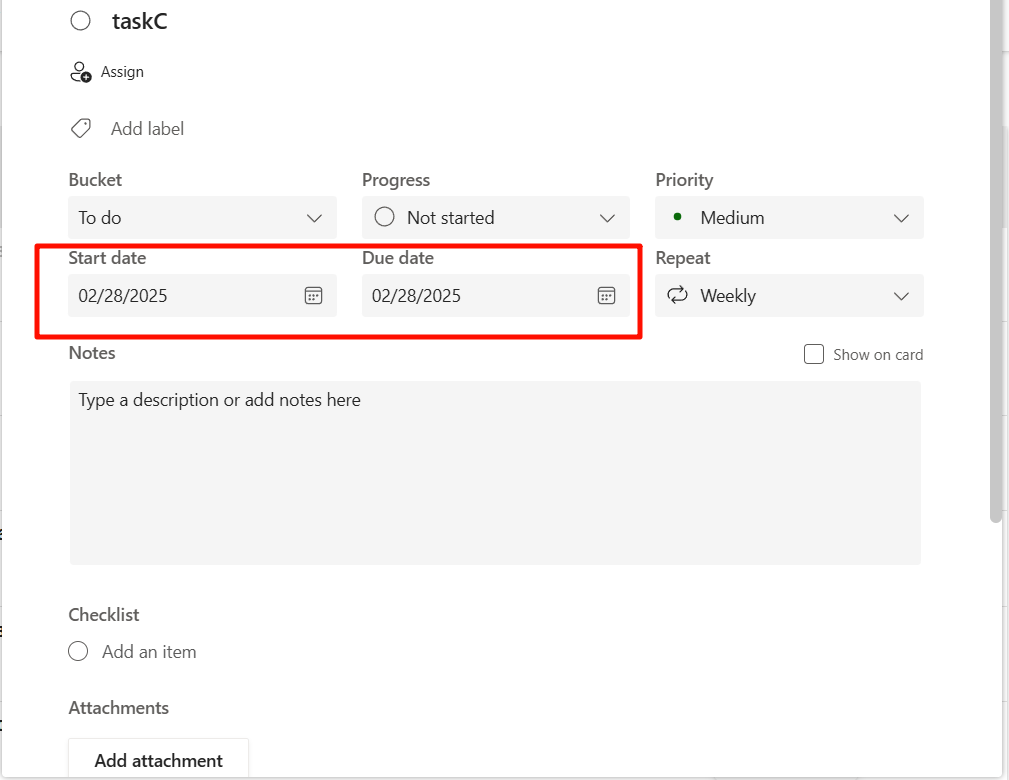Click the Attachments section label
1009x780 pixels.
tap(118, 707)
